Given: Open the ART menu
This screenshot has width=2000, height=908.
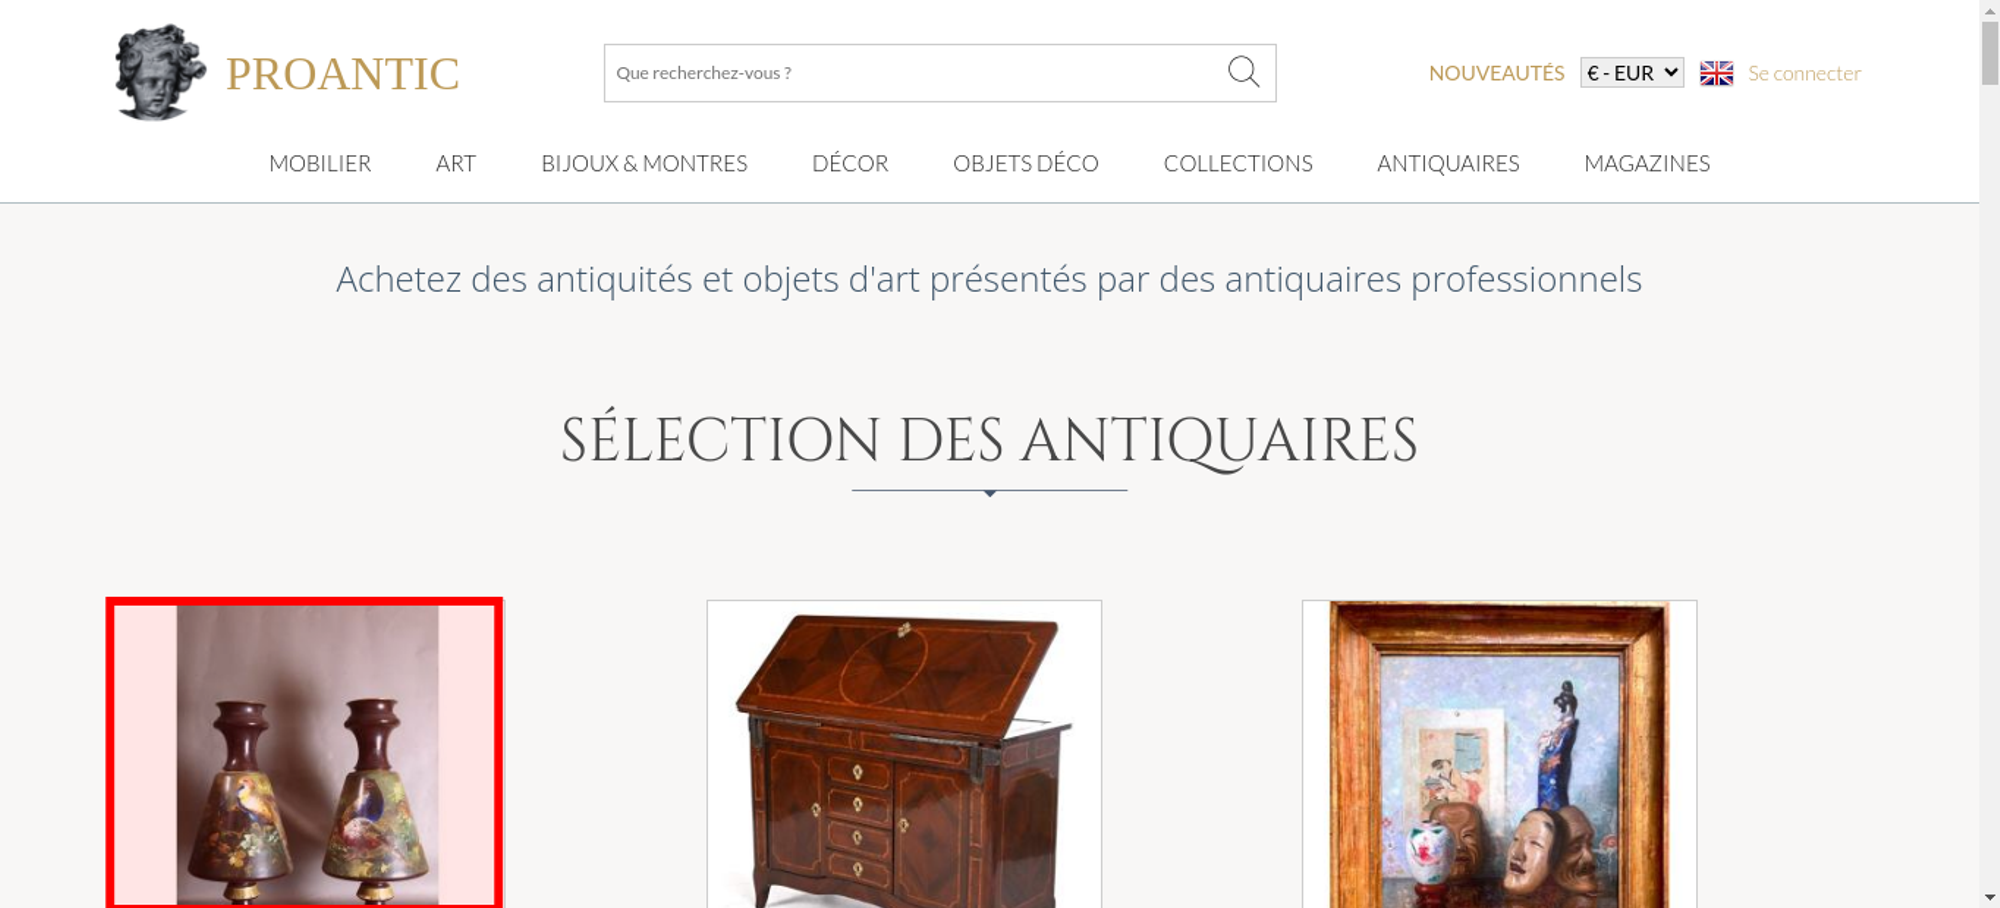Looking at the screenshot, I should (456, 163).
